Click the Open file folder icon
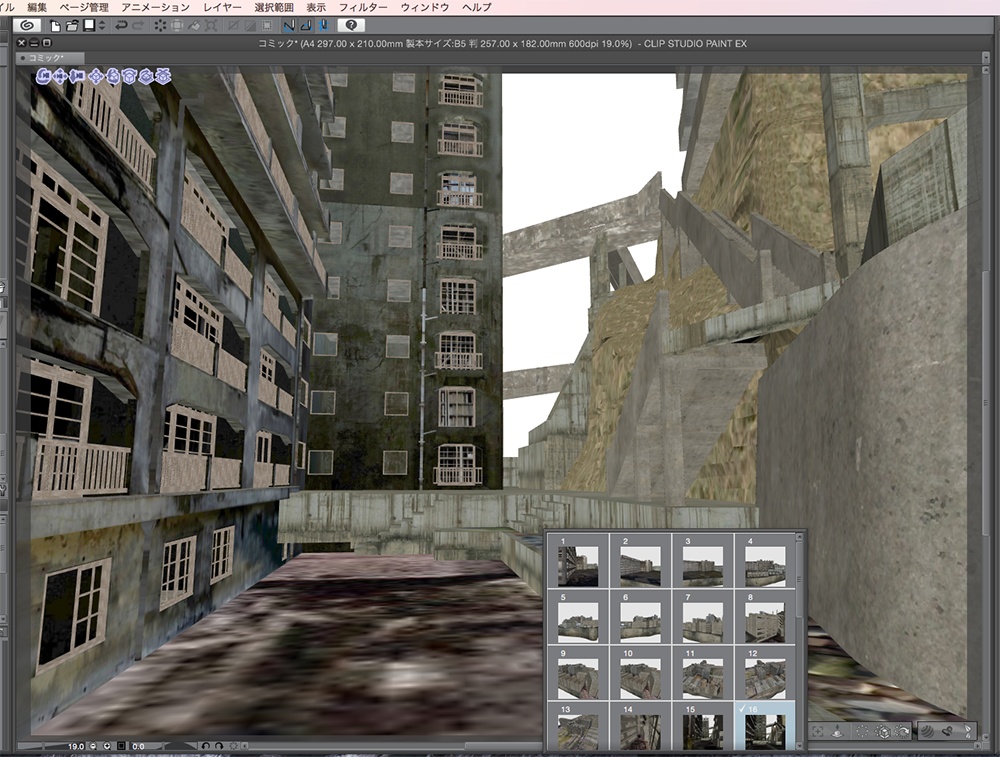 pos(72,26)
